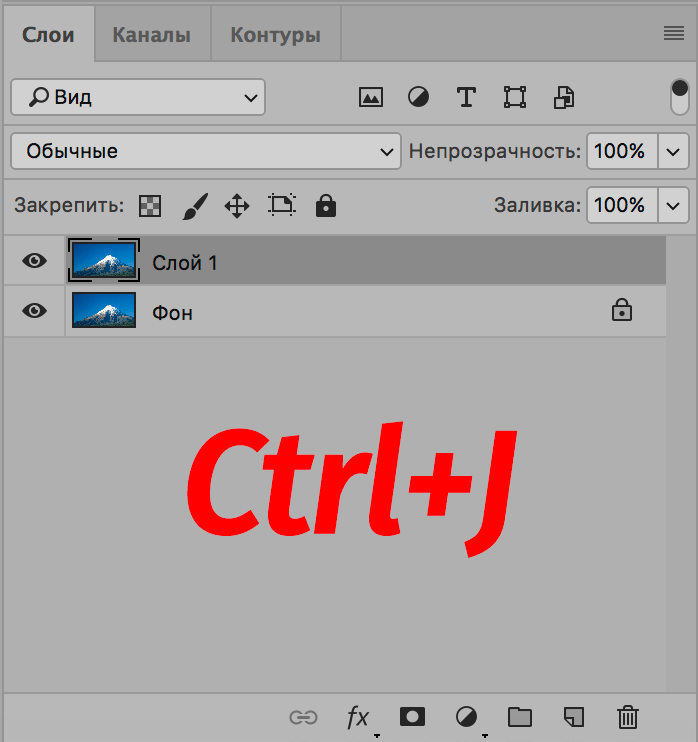Expand the Непрозрачность opacity slider arrow
The width and height of the screenshot is (698, 742).
click(x=674, y=151)
